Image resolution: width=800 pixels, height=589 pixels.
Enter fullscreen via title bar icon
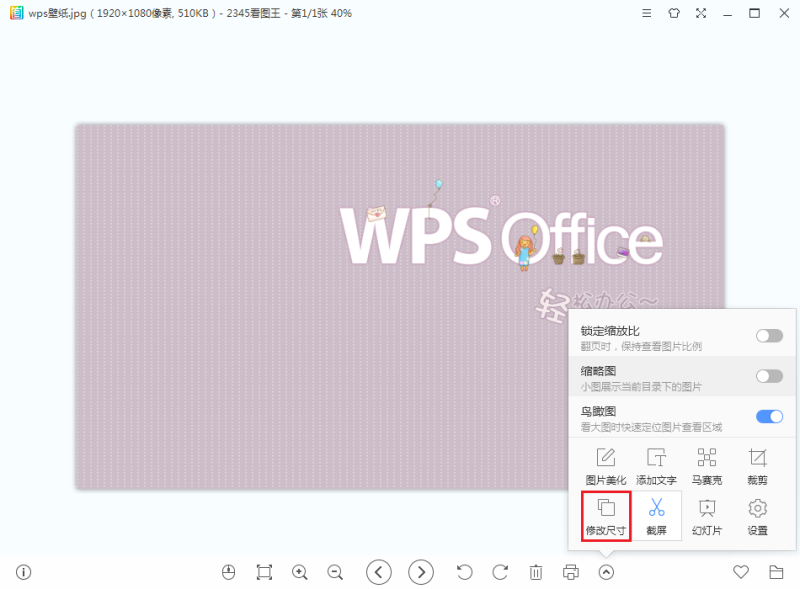[701, 13]
